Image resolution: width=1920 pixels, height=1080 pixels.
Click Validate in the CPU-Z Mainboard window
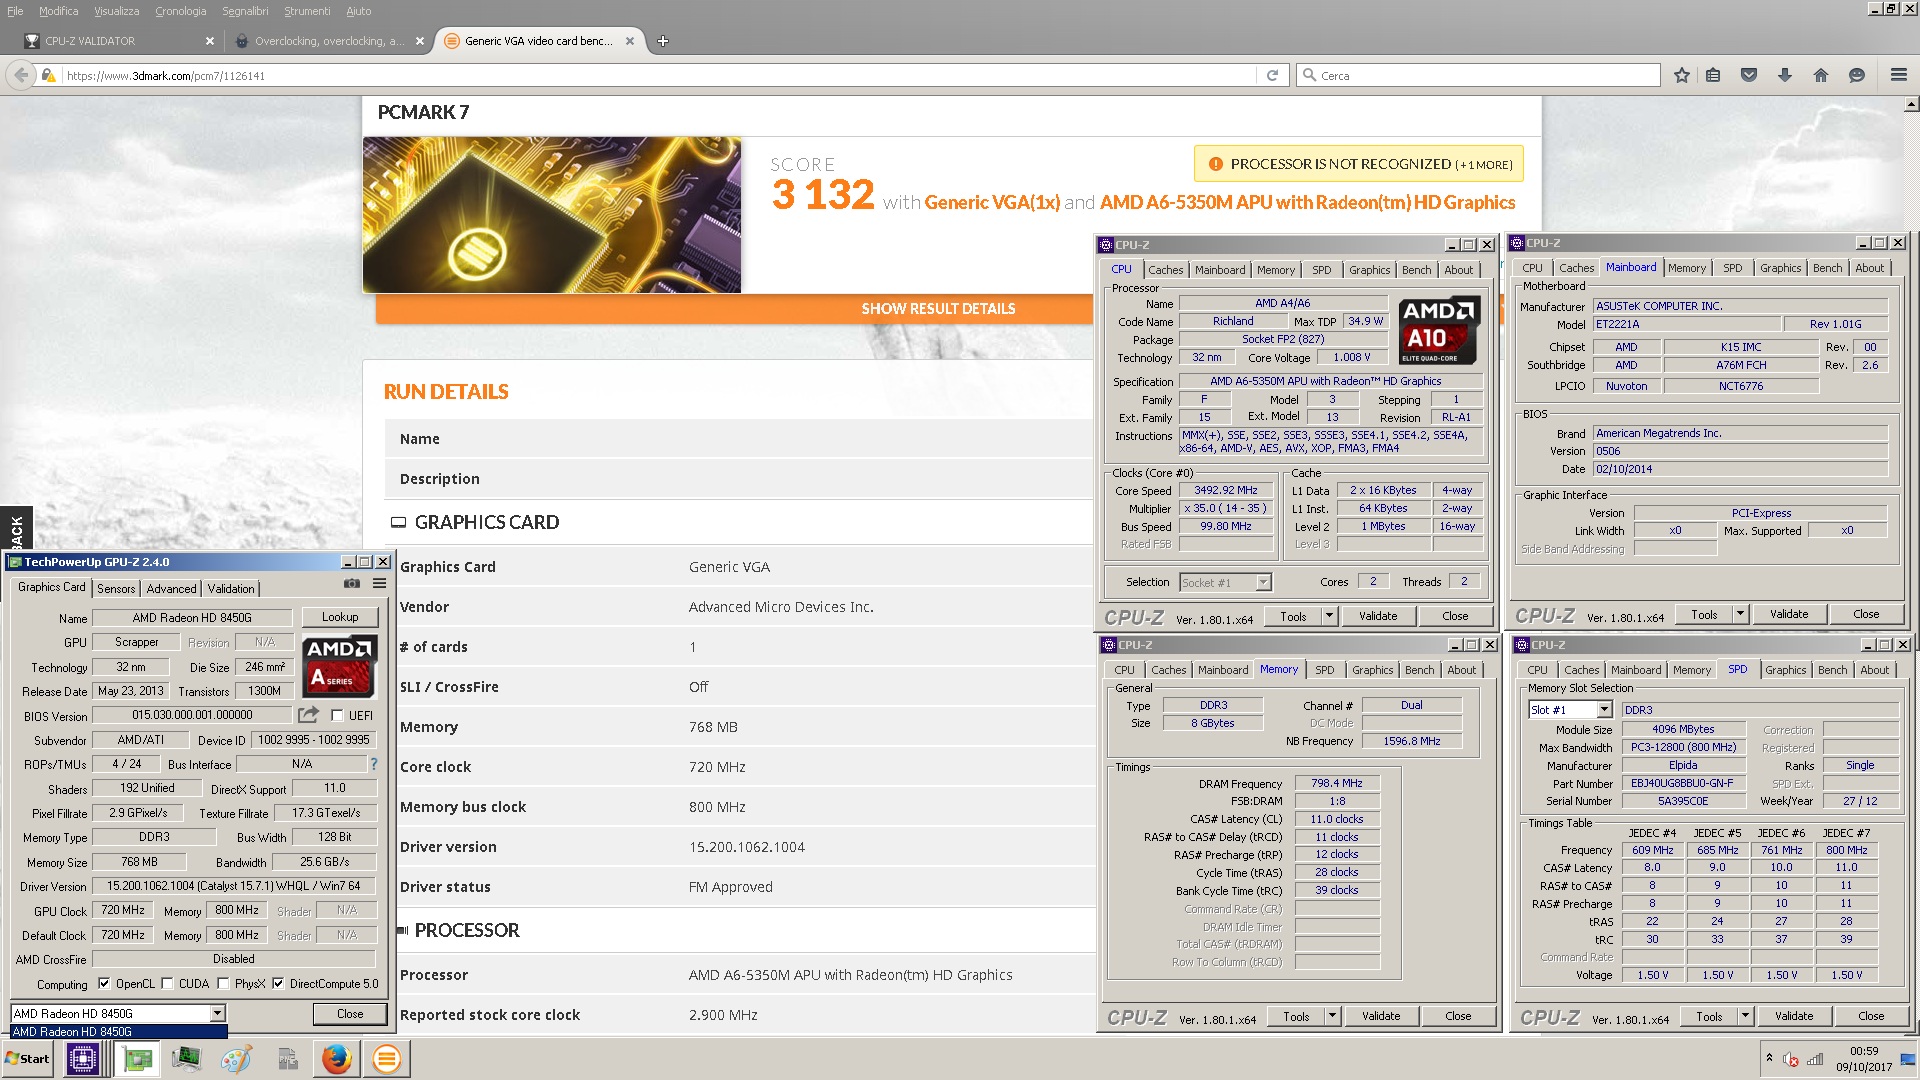click(1789, 614)
